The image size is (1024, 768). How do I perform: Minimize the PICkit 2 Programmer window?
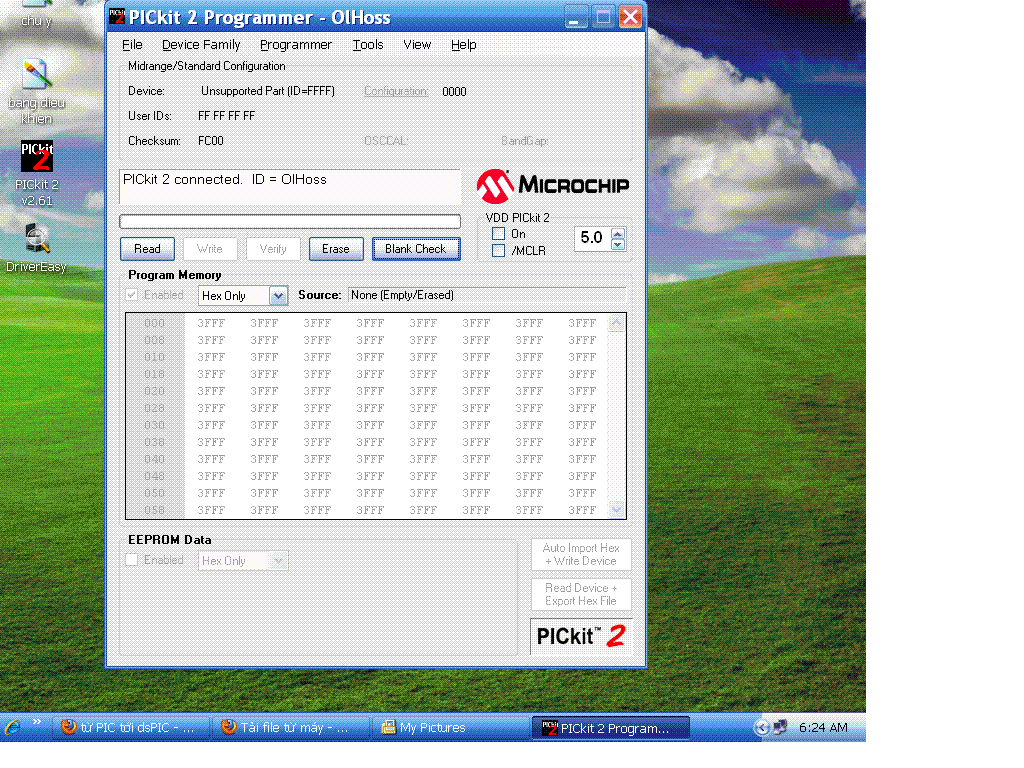[x=576, y=18]
